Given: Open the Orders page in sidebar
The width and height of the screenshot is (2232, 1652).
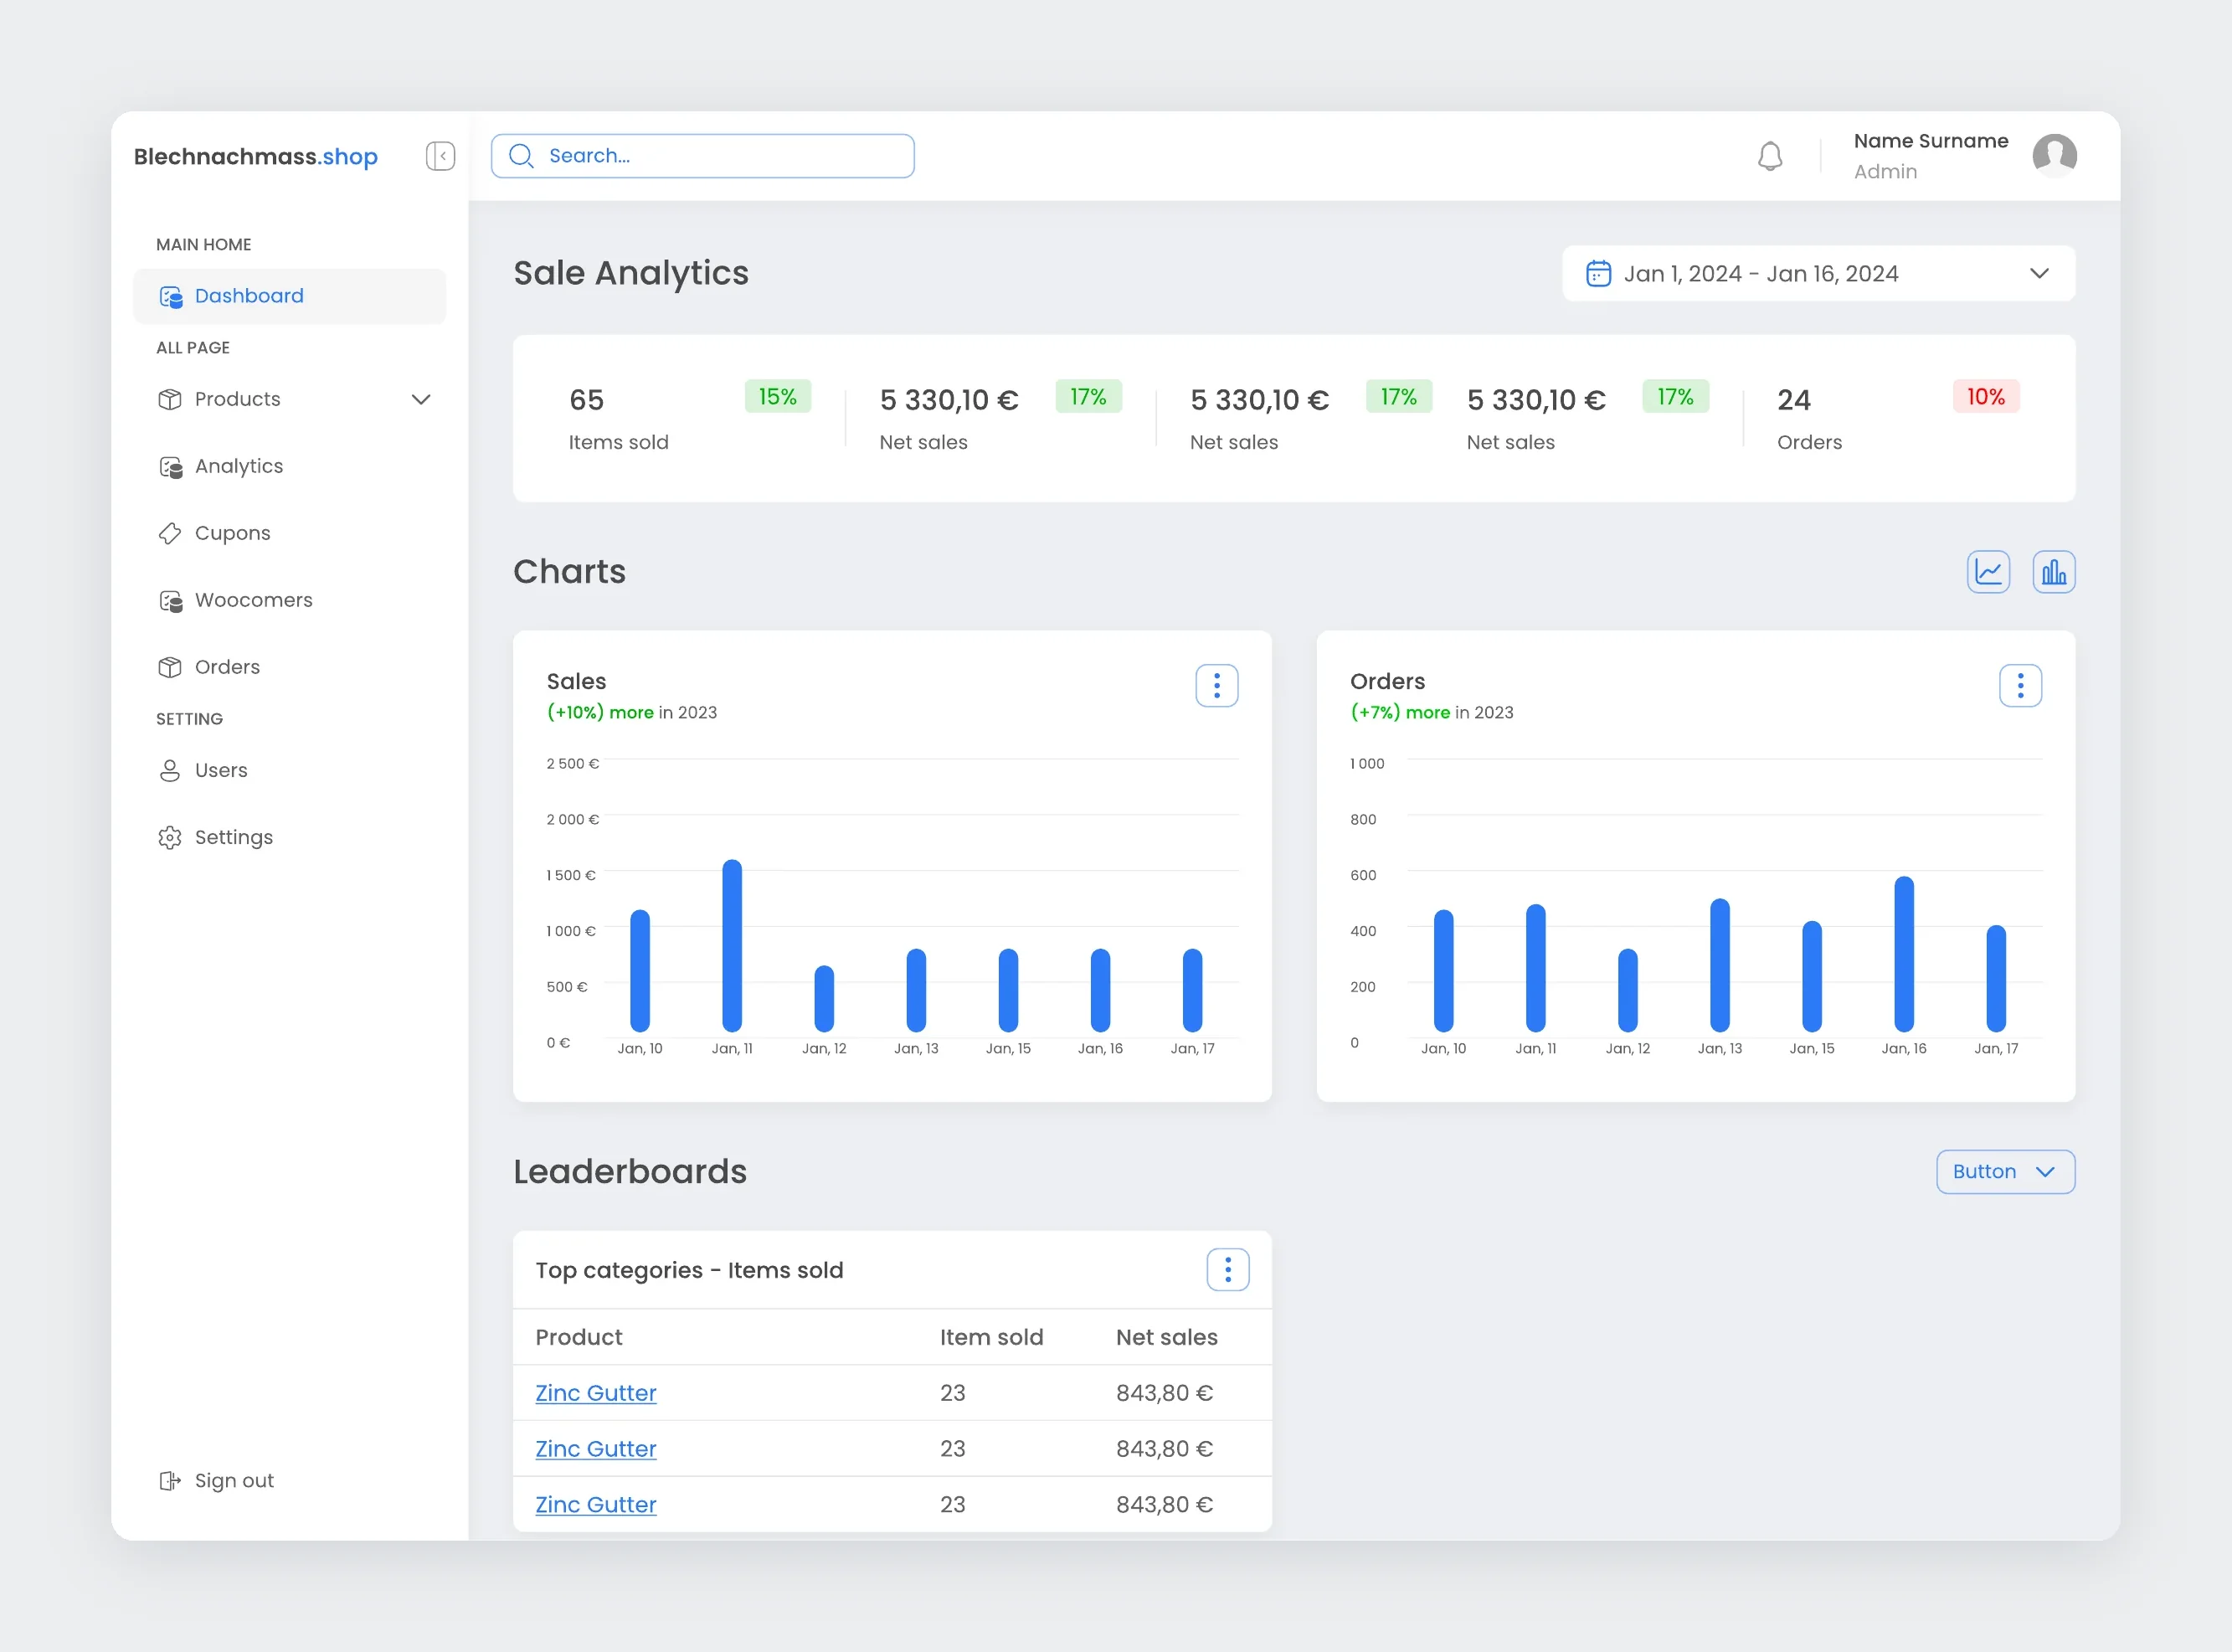Looking at the screenshot, I should pos(290,667).
